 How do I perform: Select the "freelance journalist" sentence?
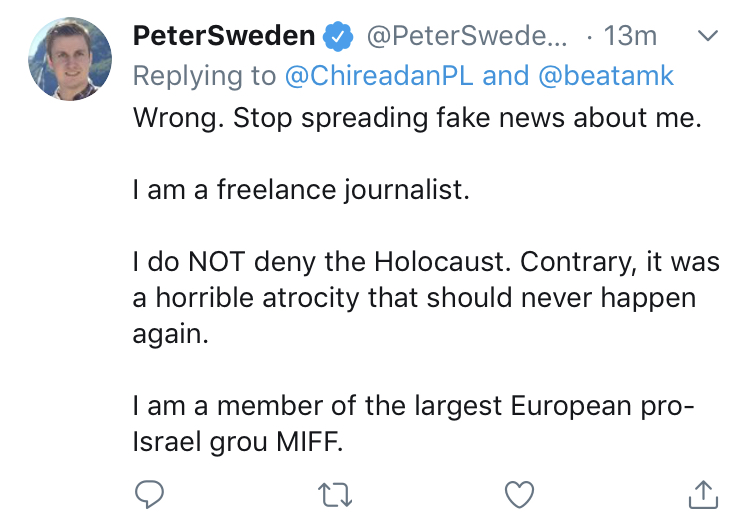point(300,190)
